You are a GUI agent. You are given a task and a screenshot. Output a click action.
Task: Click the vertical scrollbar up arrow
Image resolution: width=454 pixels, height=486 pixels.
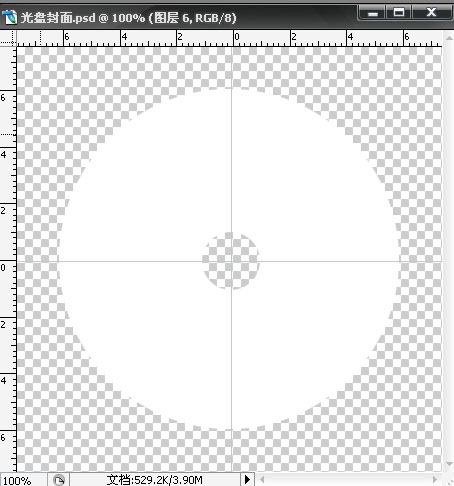pos(449,38)
